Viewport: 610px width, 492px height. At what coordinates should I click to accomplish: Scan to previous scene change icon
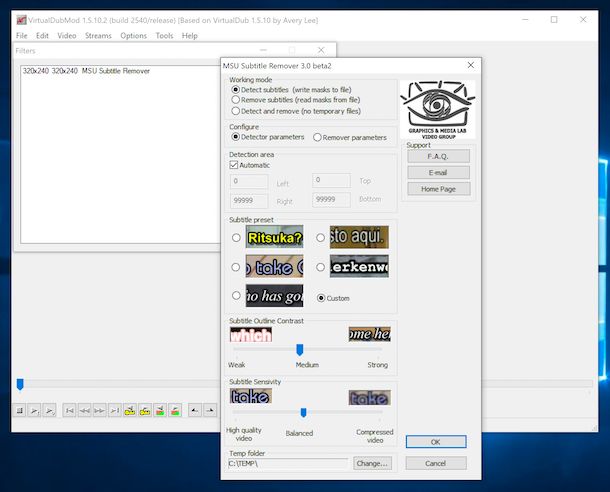pos(160,410)
